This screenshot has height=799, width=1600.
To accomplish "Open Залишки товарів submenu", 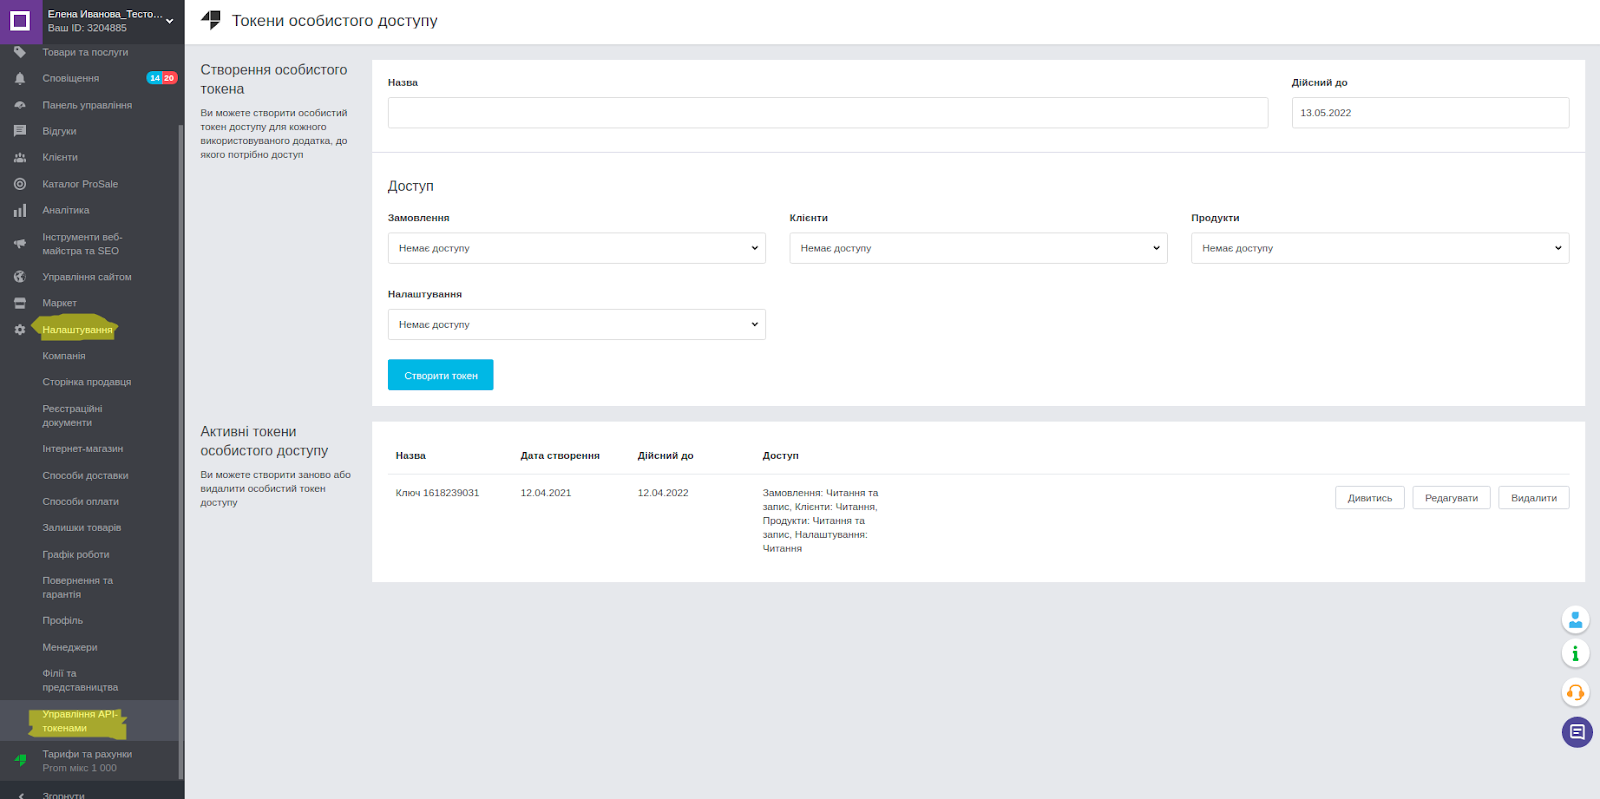I will click(x=82, y=528).
